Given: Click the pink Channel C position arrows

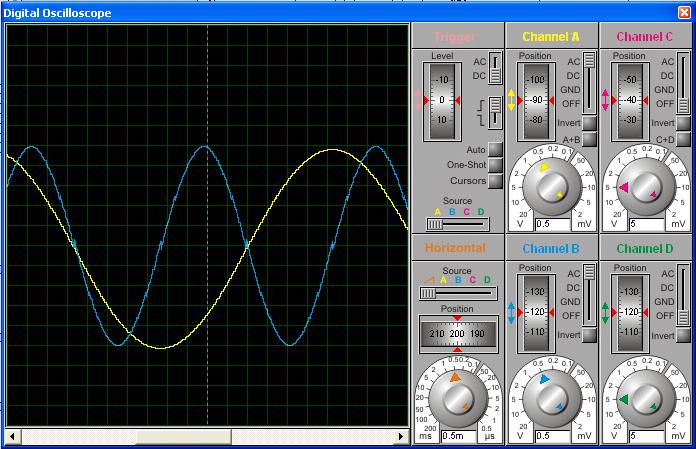Looking at the screenshot, I should click(x=605, y=100).
